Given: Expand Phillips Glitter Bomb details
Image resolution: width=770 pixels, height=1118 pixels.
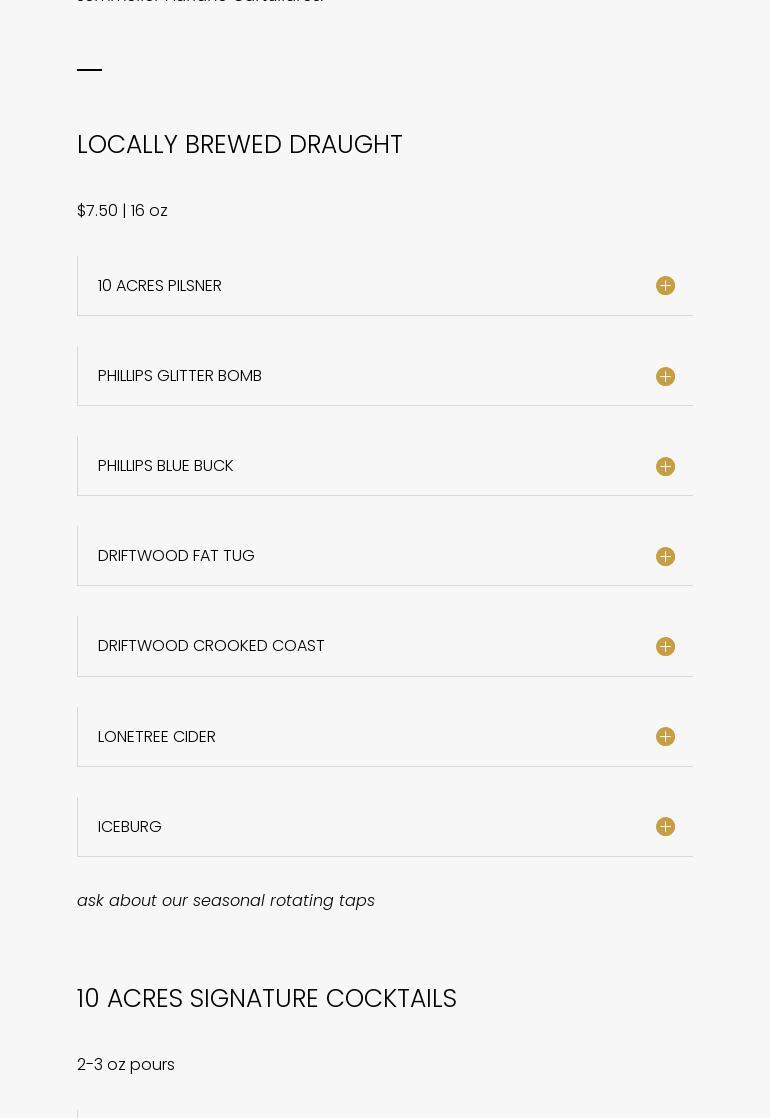Looking at the screenshot, I should tap(180, 376).
